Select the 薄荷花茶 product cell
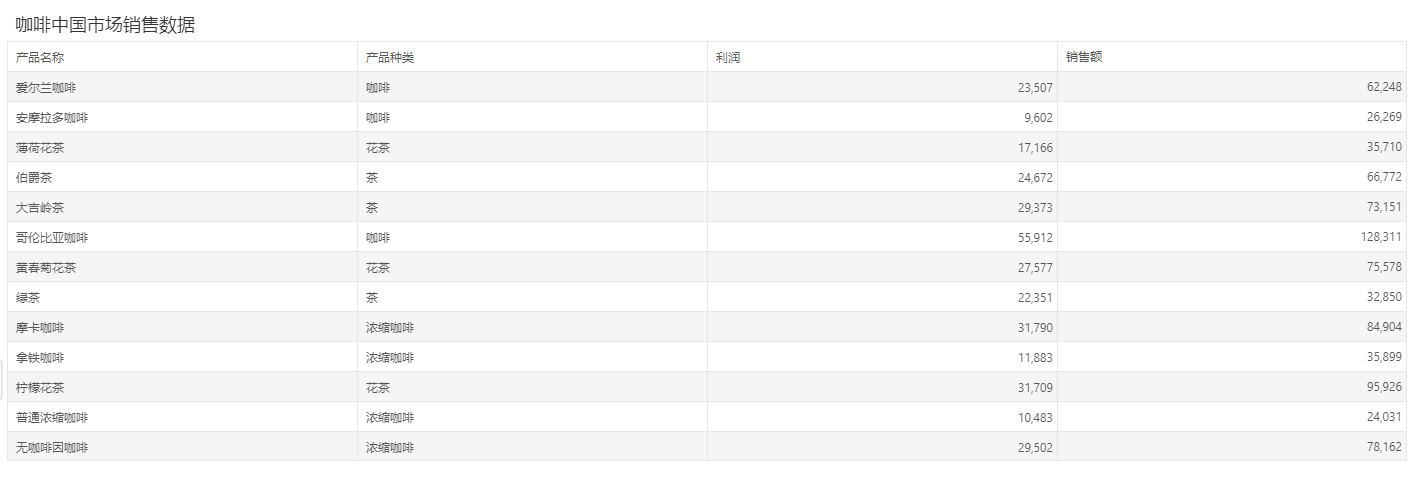 [x=182, y=147]
